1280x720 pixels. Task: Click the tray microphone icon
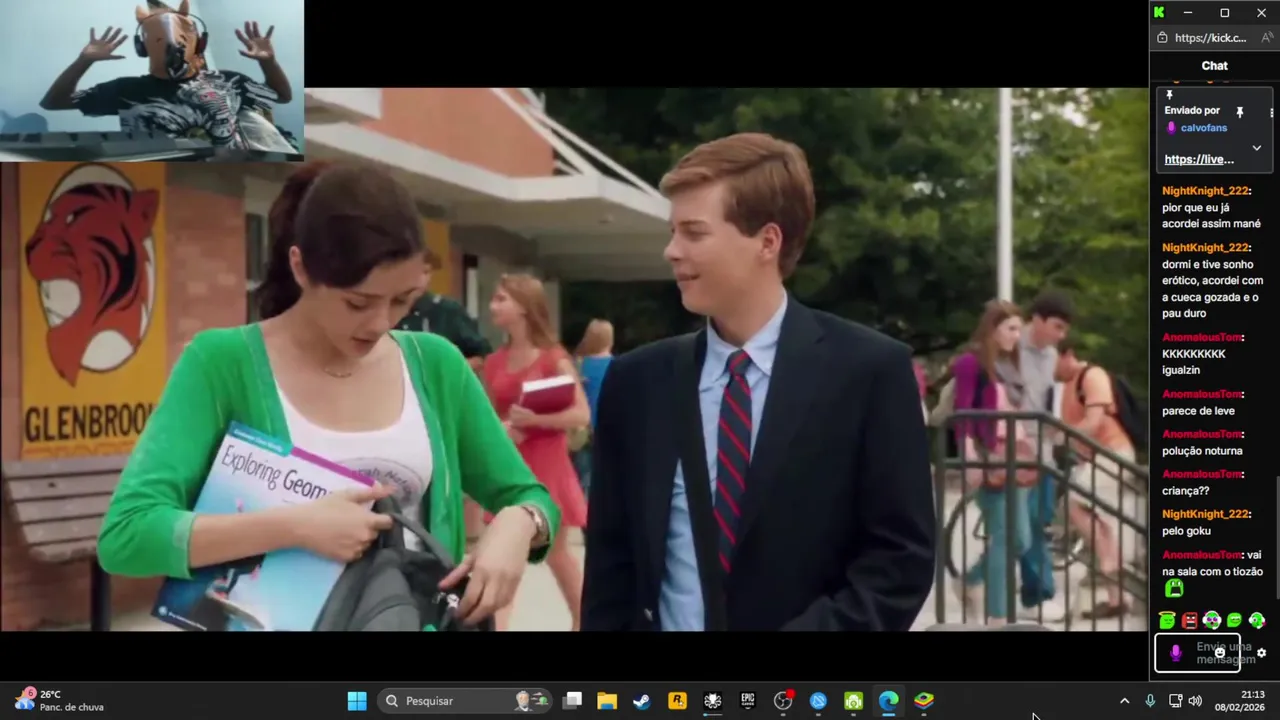(1150, 701)
